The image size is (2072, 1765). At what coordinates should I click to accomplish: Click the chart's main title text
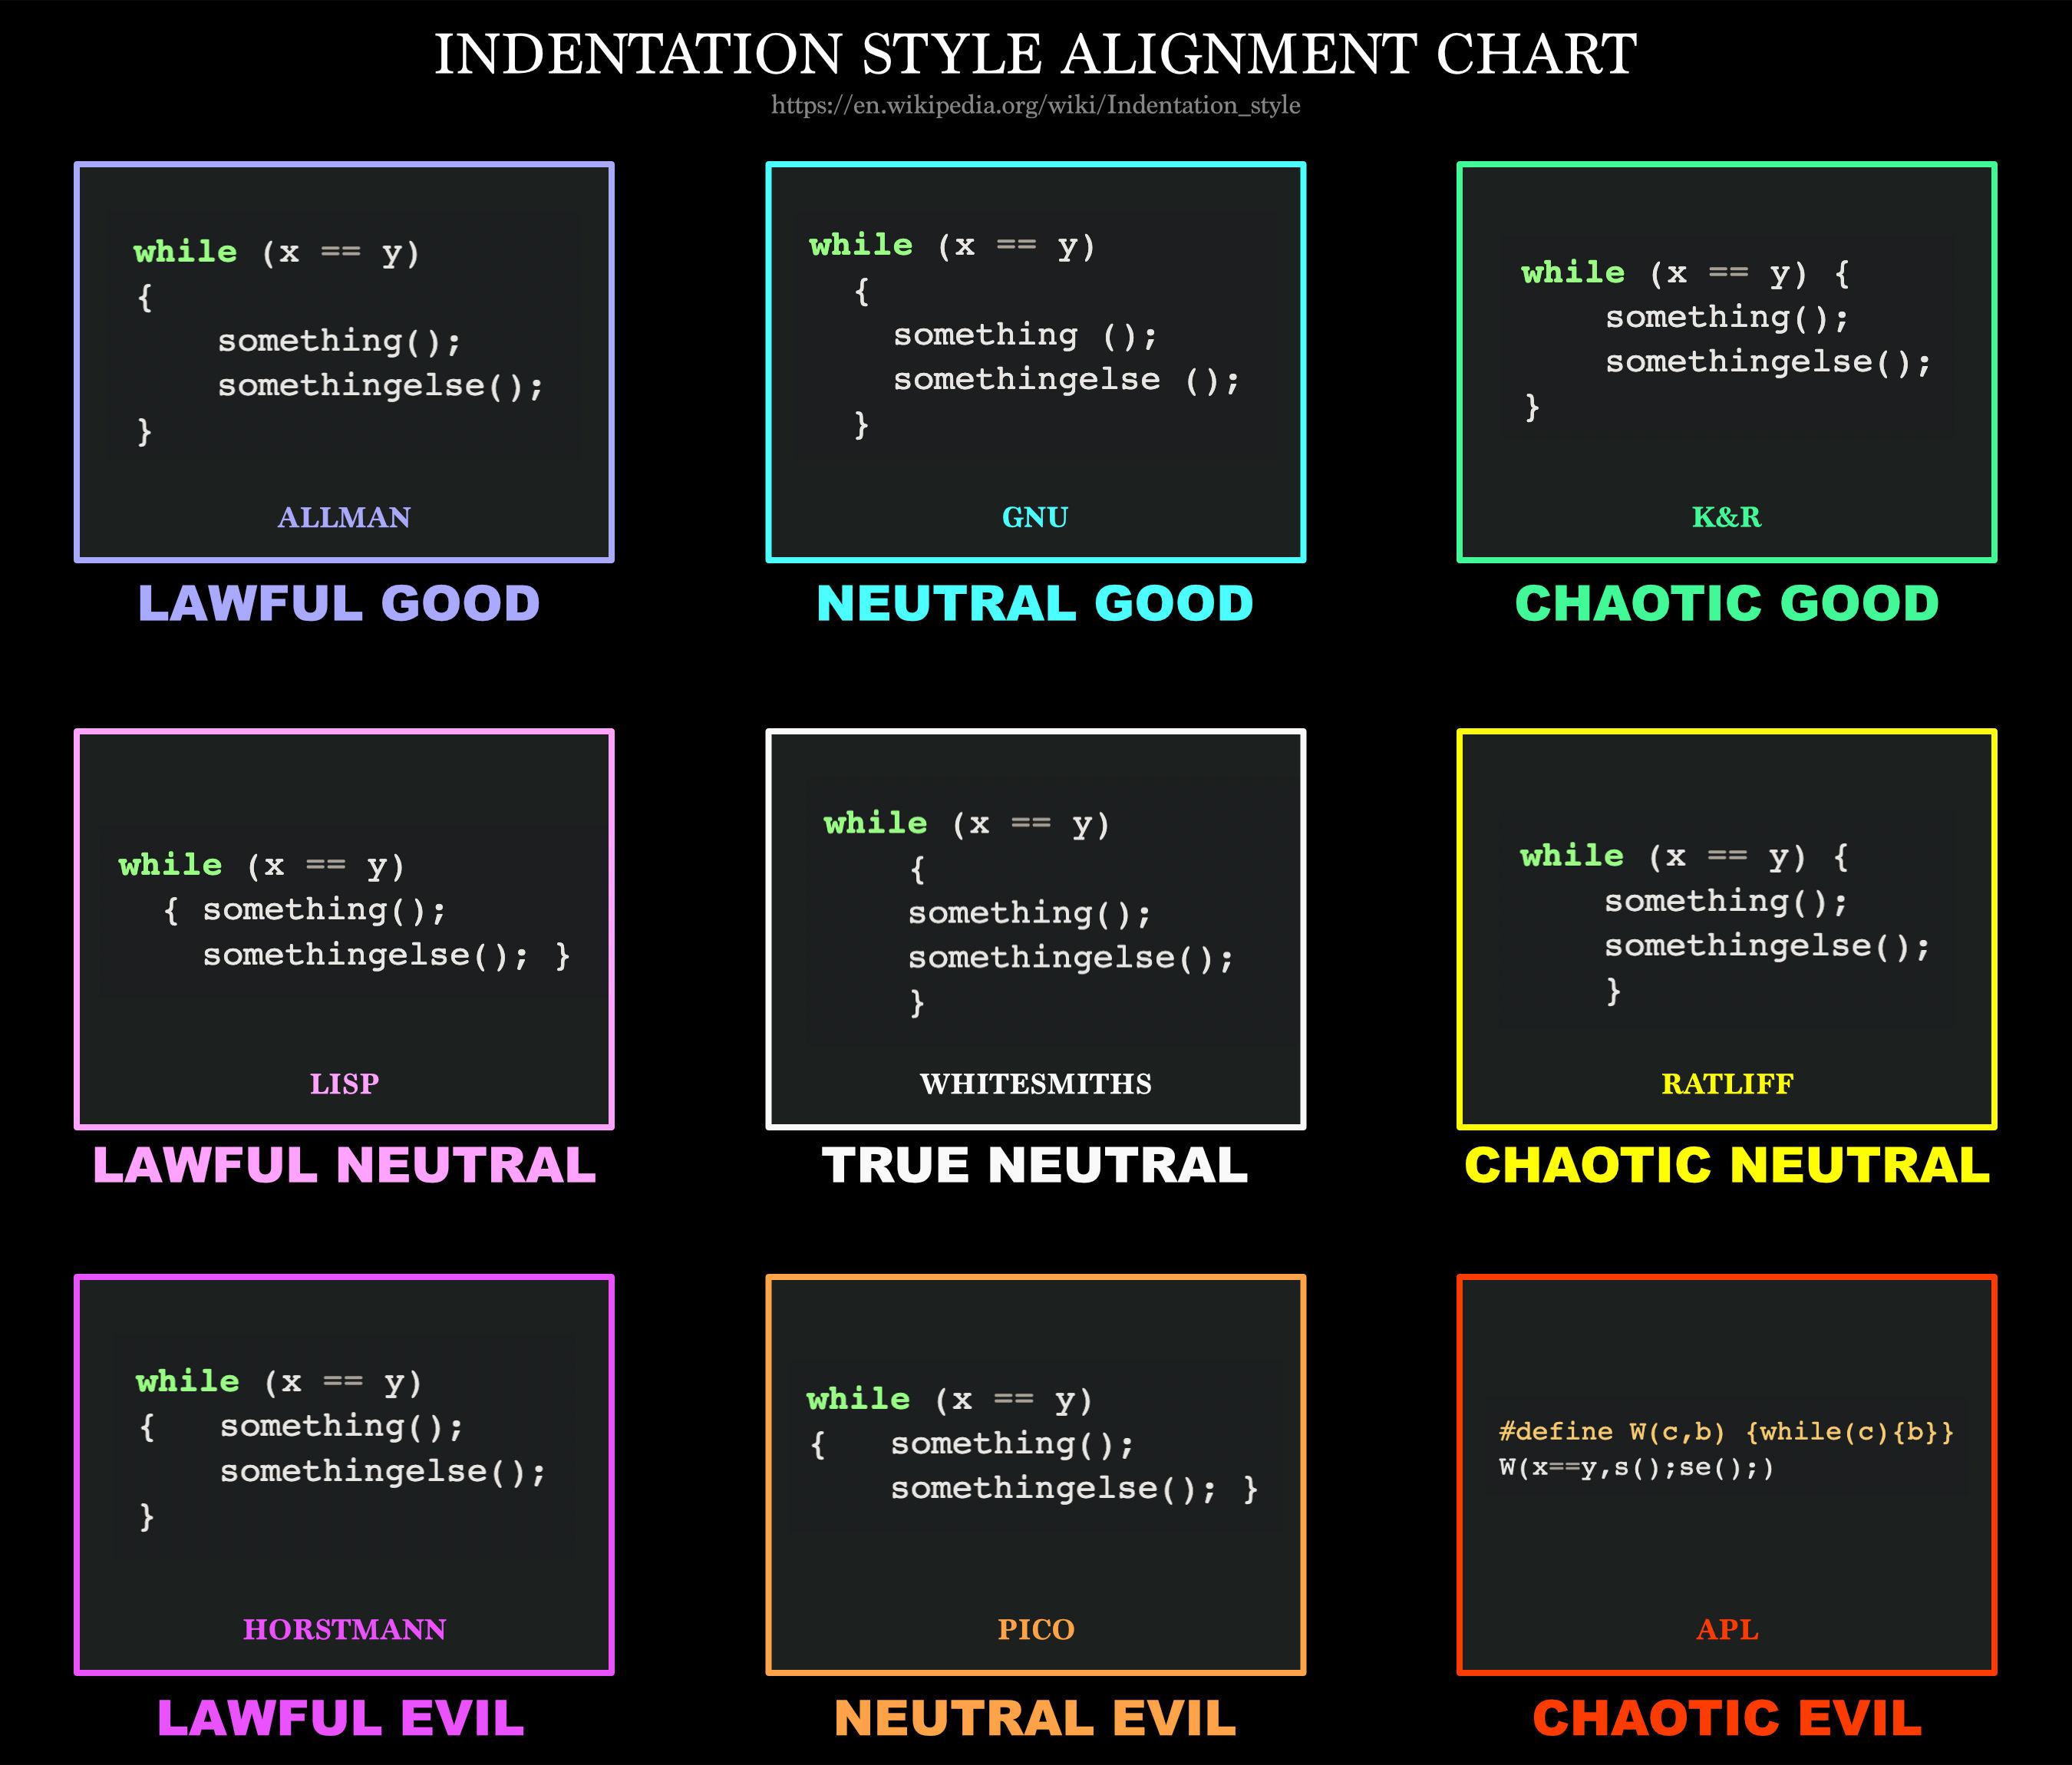(1035, 54)
